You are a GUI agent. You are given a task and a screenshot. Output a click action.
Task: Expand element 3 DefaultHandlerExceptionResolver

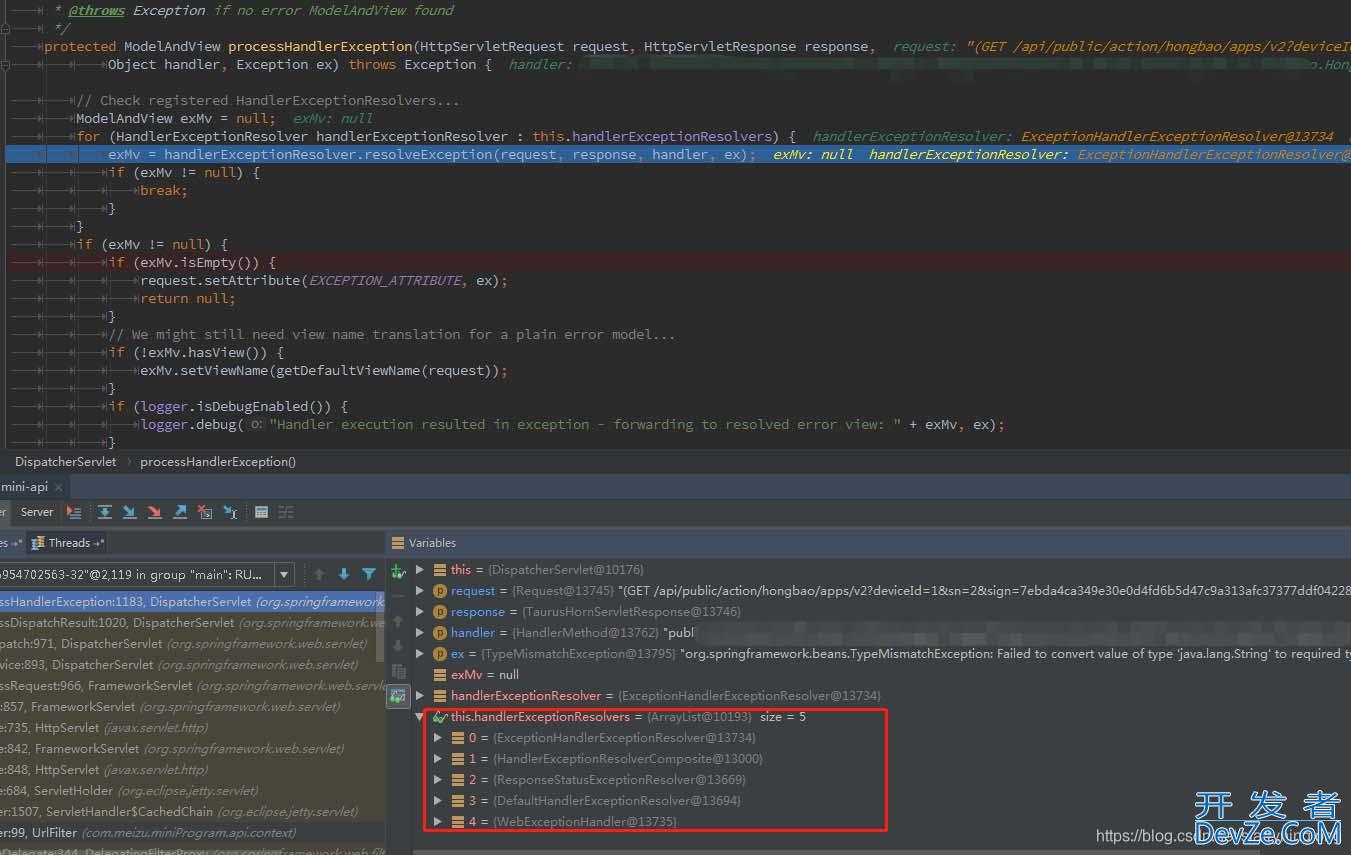click(x=438, y=801)
